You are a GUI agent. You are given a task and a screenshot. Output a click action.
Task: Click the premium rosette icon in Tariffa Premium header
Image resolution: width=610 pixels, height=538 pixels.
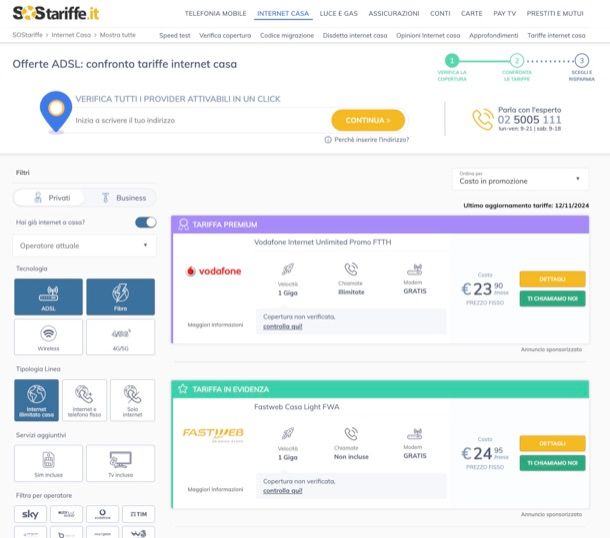pos(183,224)
